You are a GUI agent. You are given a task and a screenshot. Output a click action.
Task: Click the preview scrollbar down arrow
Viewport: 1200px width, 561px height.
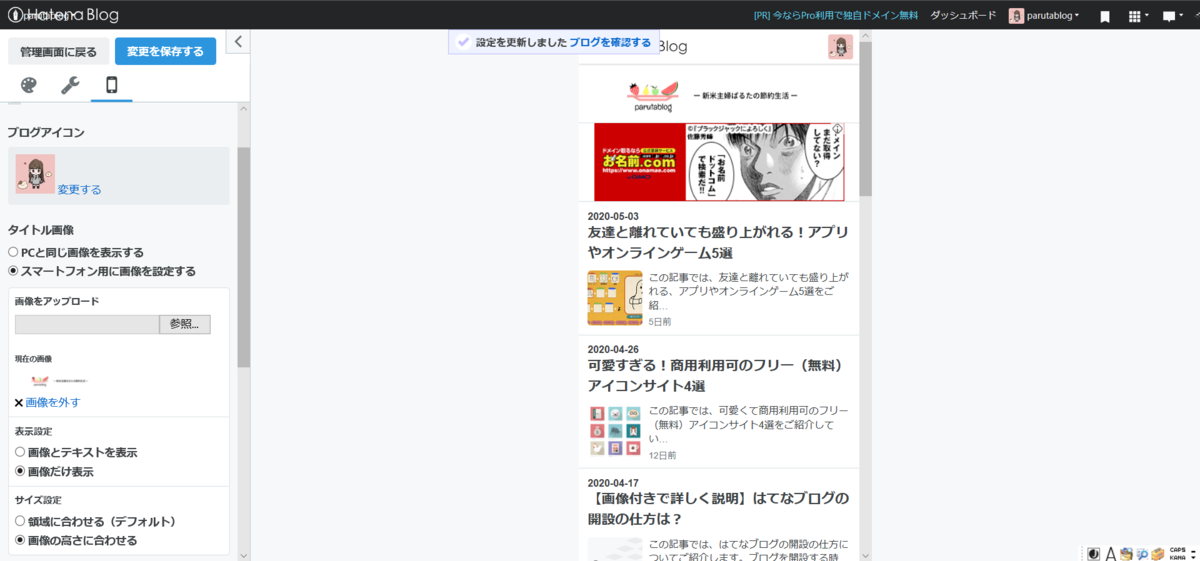click(x=866, y=555)
